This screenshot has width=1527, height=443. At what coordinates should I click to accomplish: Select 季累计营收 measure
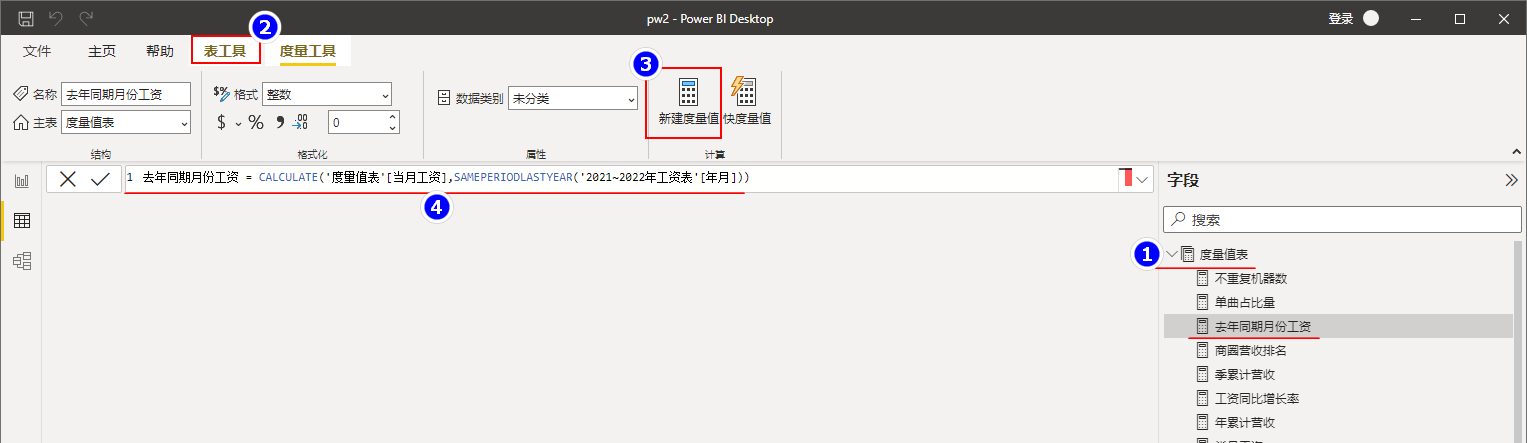[1244, 374]
